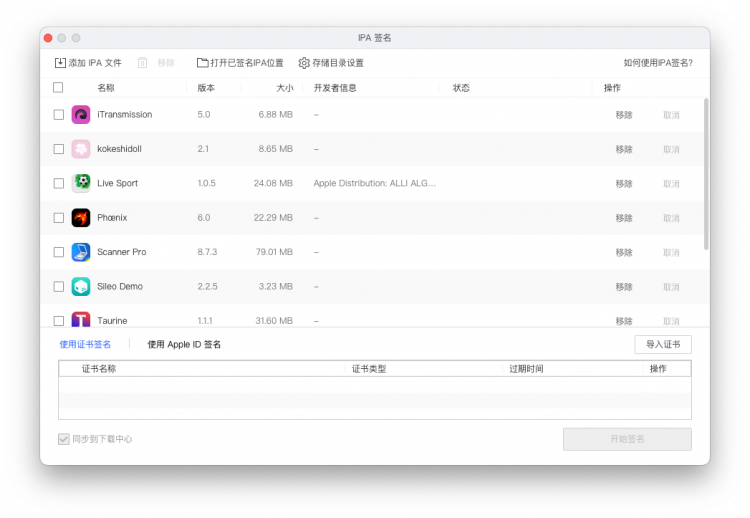Click the Live Sport soccer icon
The width and height of the screenshot is (750, 518).
pos(81,183)
